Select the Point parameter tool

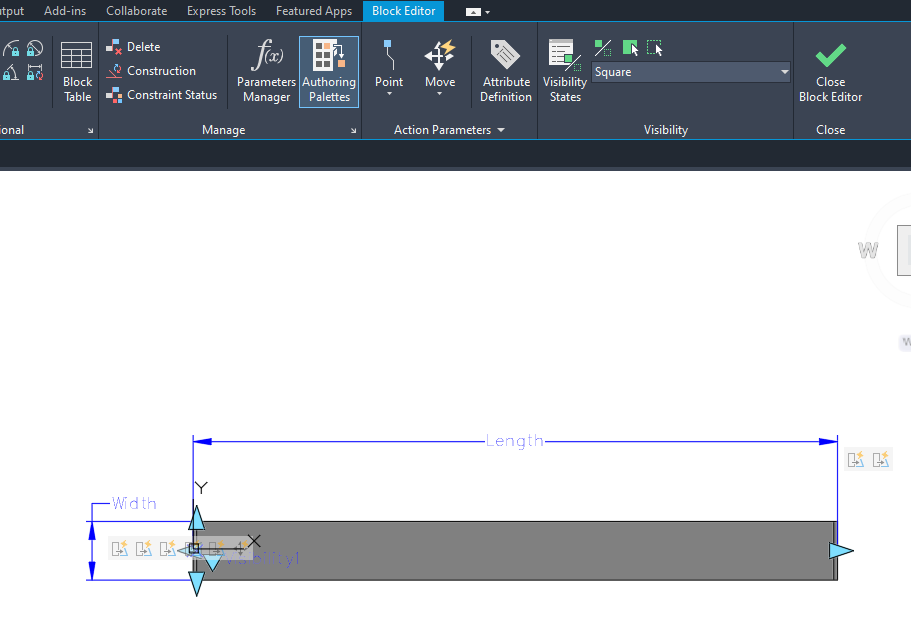pyautogui.click(x=389, y=60)
